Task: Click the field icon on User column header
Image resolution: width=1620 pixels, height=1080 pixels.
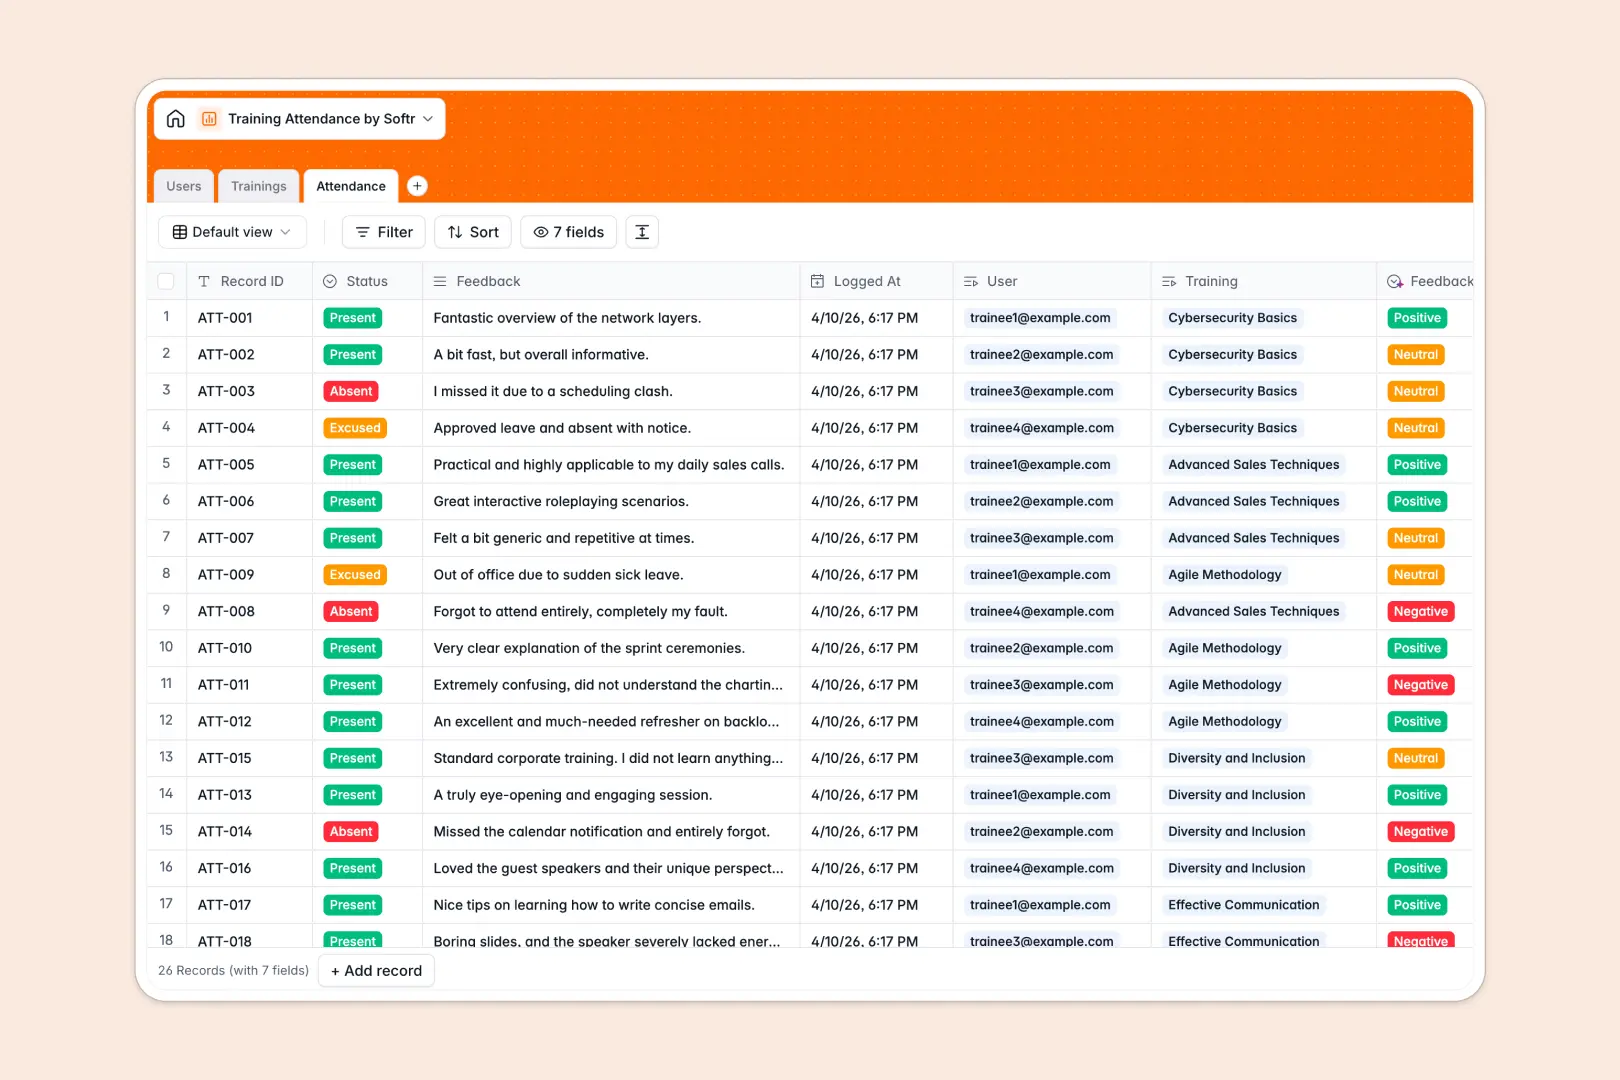Action: pyautogui.click(x=971, y=281)
